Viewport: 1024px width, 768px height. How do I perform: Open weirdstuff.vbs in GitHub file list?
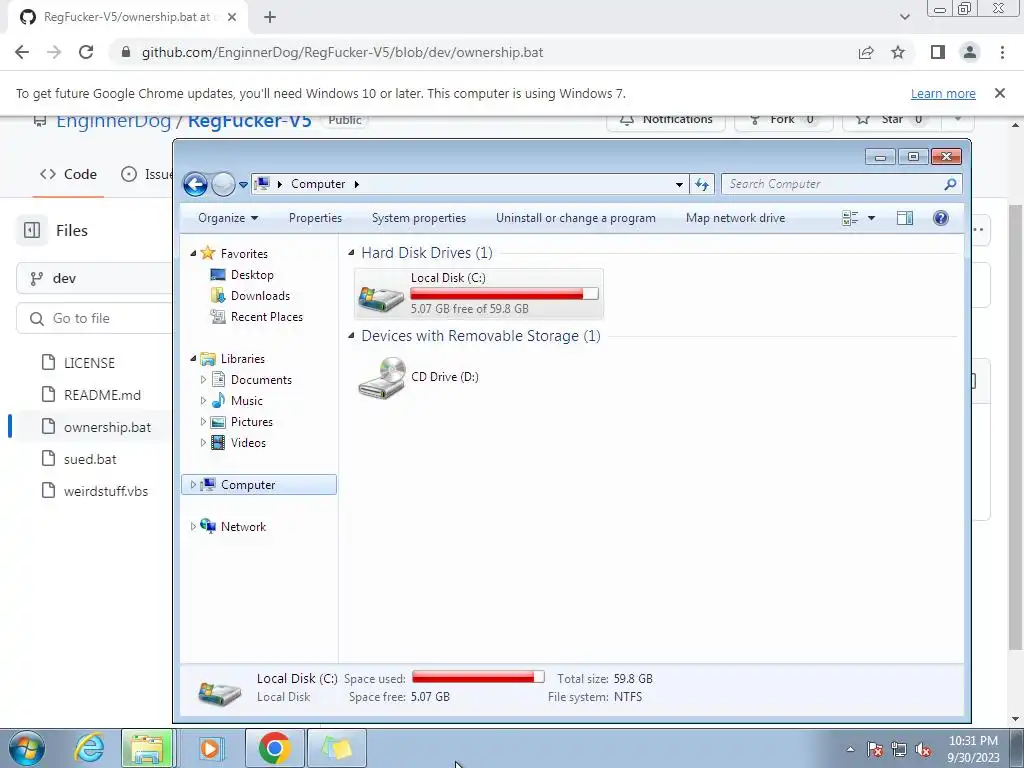(106, 490)
